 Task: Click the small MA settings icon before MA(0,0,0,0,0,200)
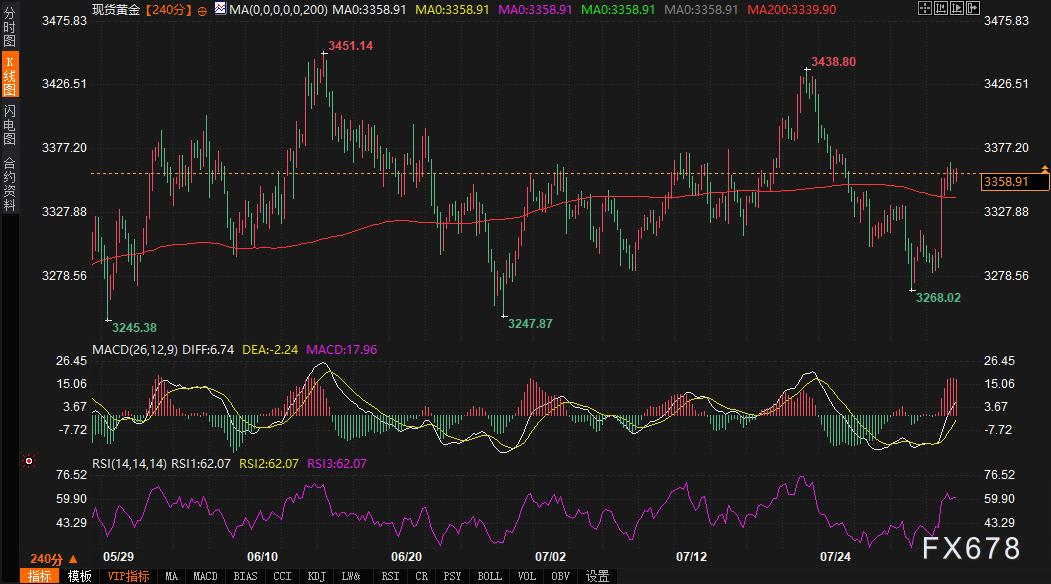click(x=220, y=9)
